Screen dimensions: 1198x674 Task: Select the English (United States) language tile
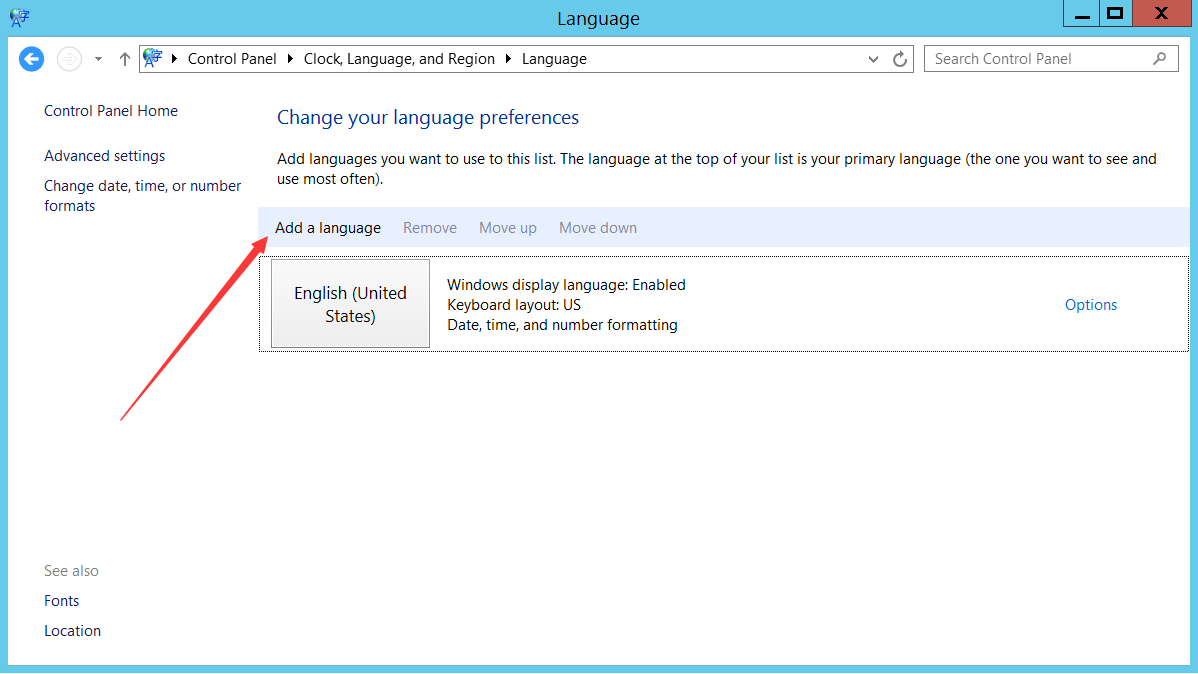[350, 304]
